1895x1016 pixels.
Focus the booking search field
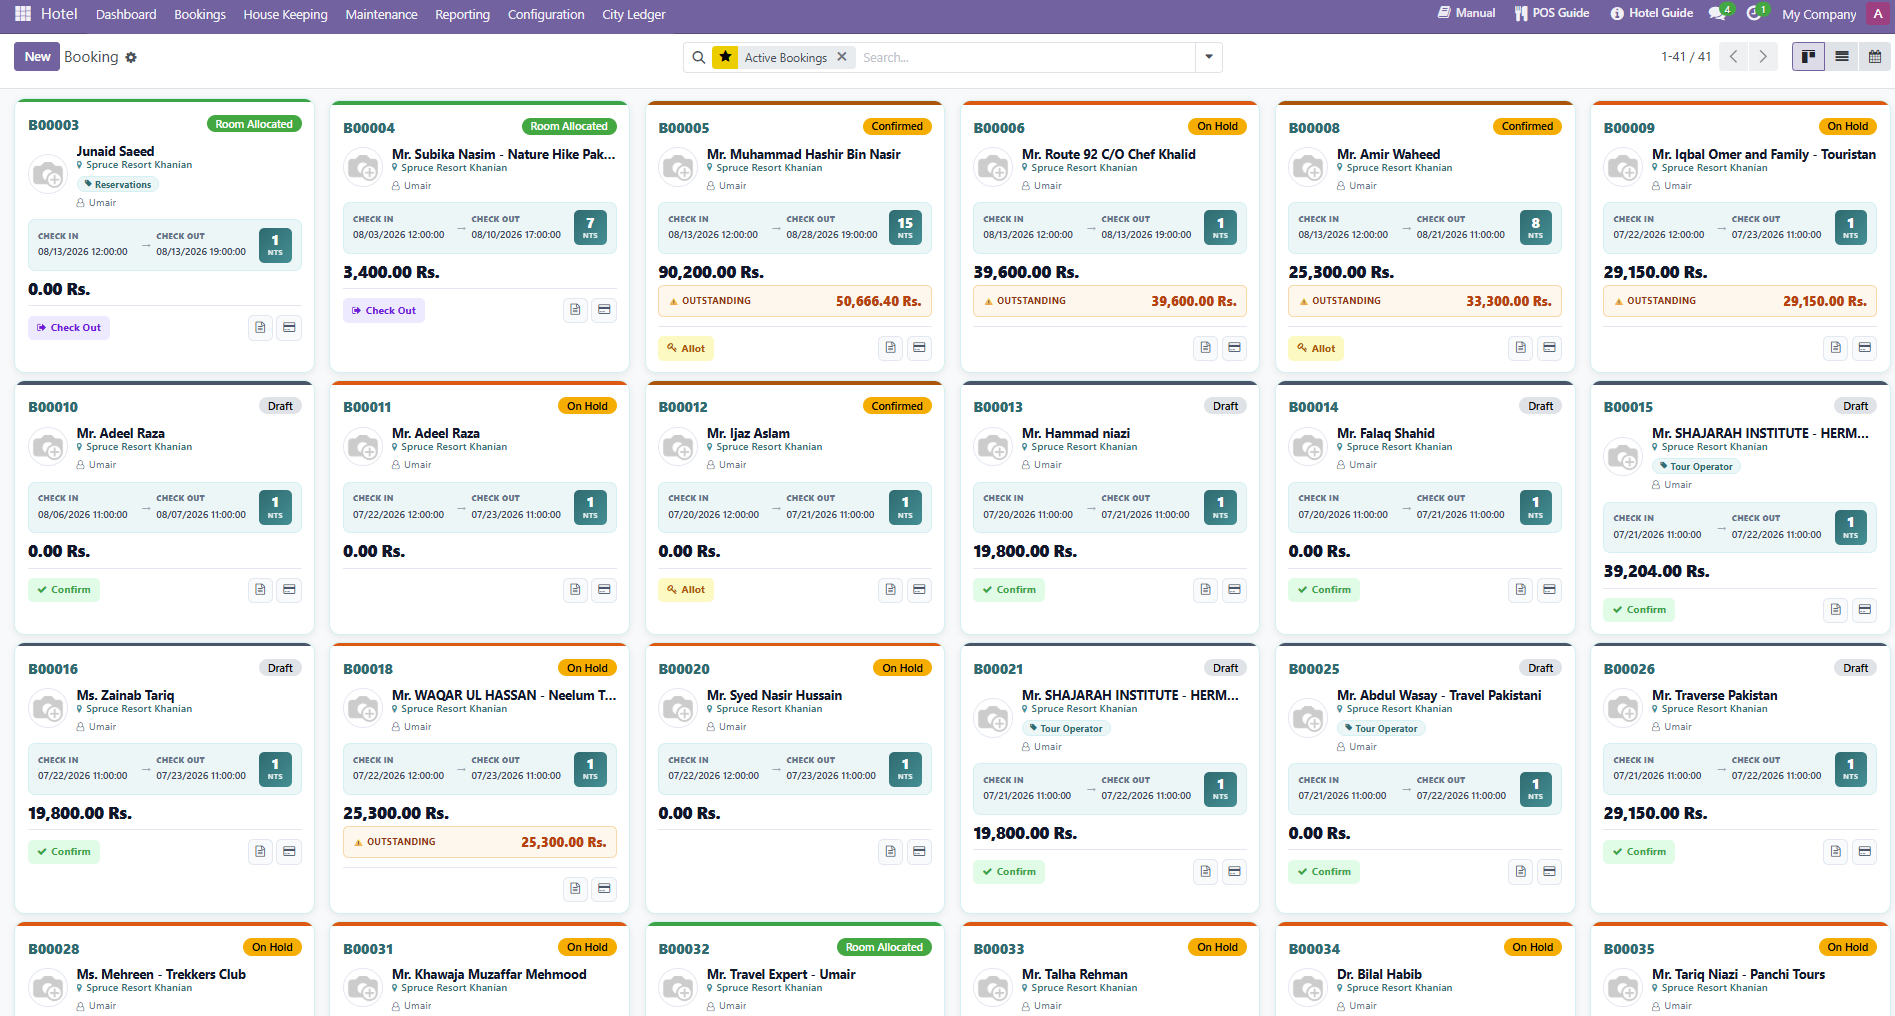tap(1024, 58)
